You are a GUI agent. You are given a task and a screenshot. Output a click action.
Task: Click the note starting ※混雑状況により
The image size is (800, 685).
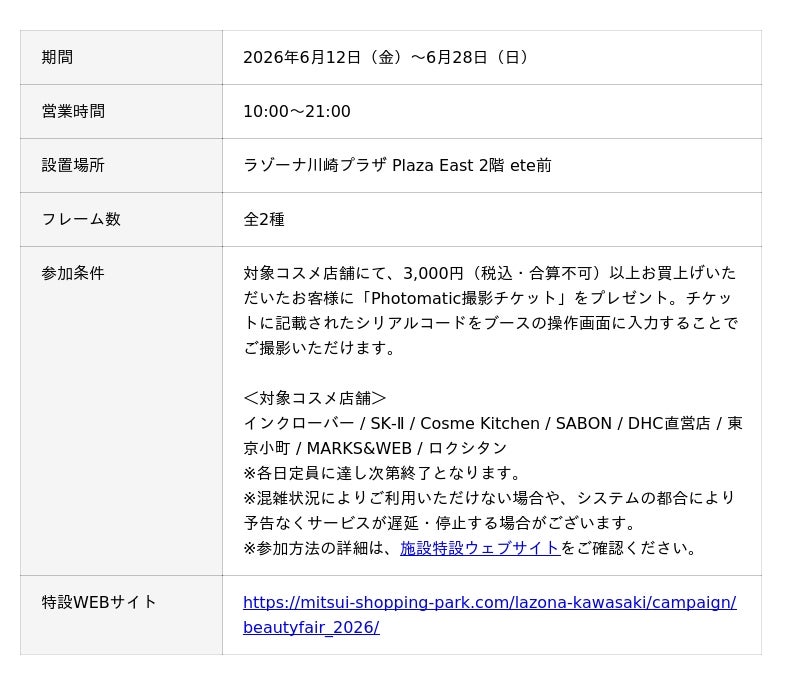tap(489, 498)
